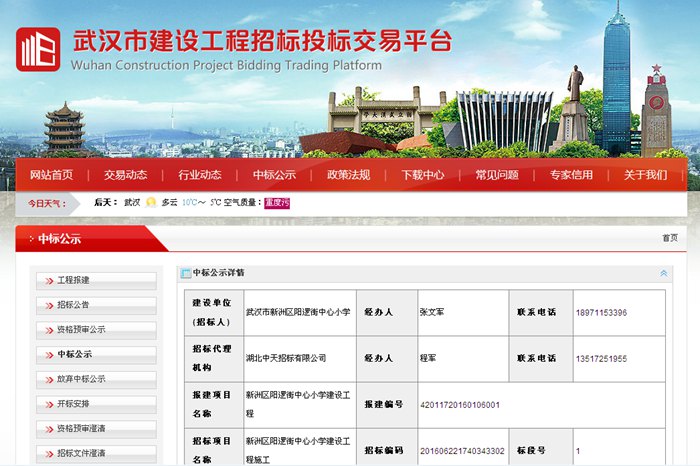The width and height of the screenshot is (700, 466).
Task: Click the arrow icon beside 开标安排
Action: (48, 404)
